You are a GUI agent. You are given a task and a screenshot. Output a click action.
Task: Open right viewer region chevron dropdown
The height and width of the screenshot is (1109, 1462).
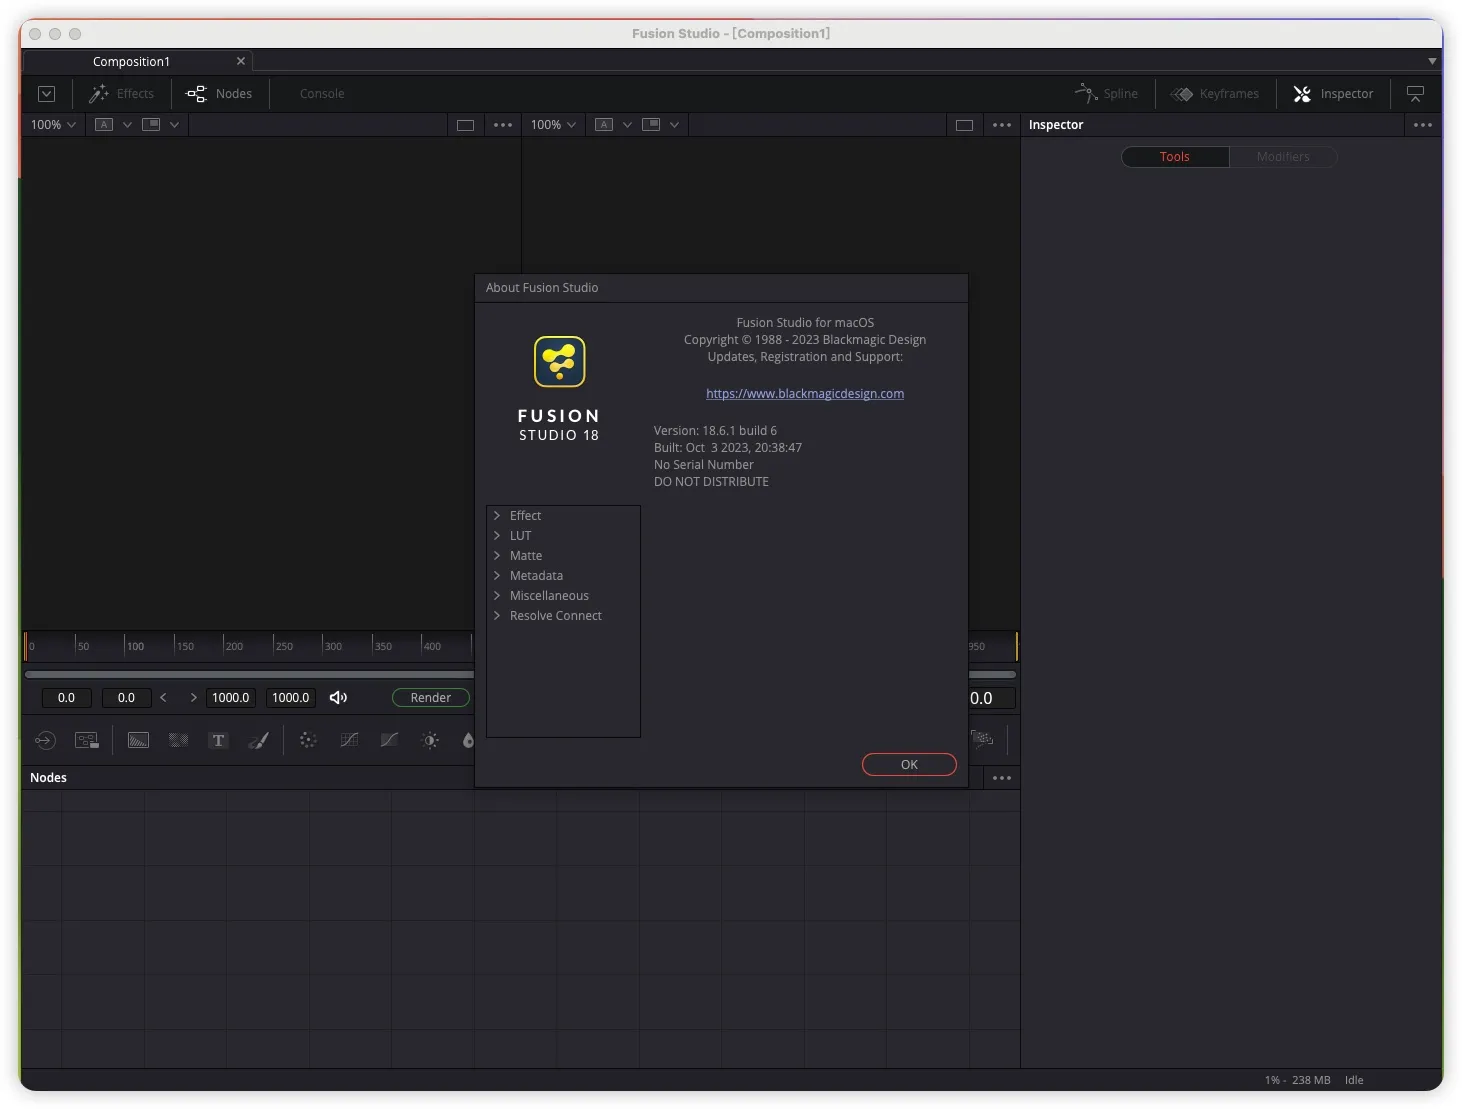point(674,125)
